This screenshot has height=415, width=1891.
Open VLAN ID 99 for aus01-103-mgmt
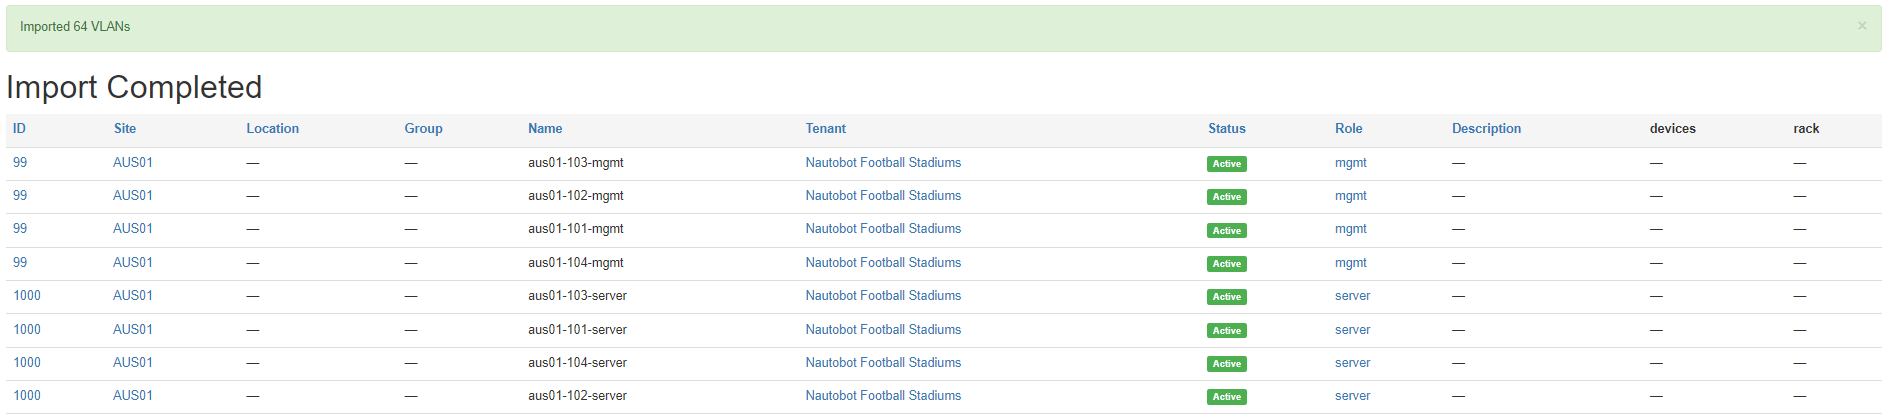(20, 163)
